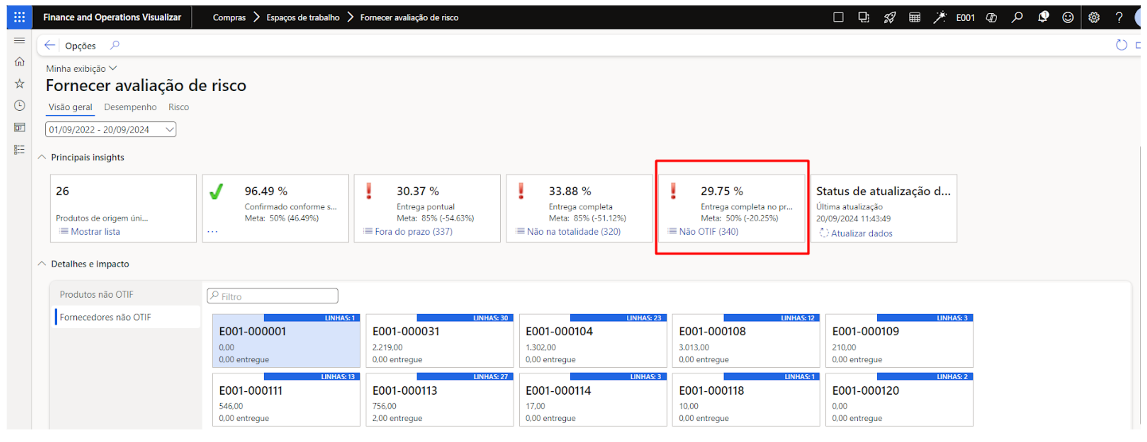Click the magic wand icon in header
Image resolution: width=1147 pixels, height=442 pixels.
(x=940, y=17)
